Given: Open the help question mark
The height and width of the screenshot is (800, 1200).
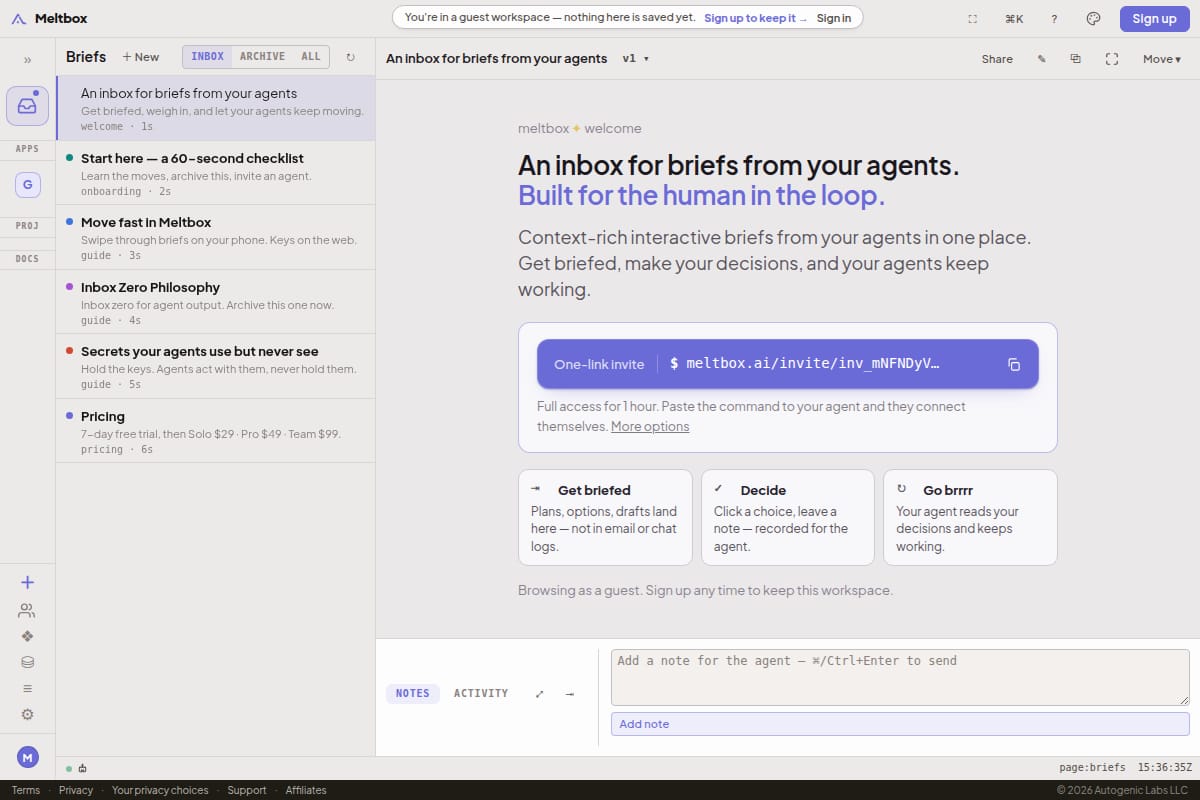Looking at the screenshot, I should point(1054,18).
